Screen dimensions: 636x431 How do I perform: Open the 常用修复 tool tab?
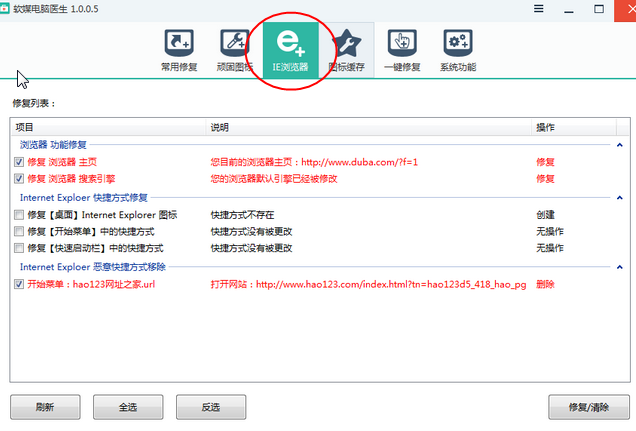point(179,50)
